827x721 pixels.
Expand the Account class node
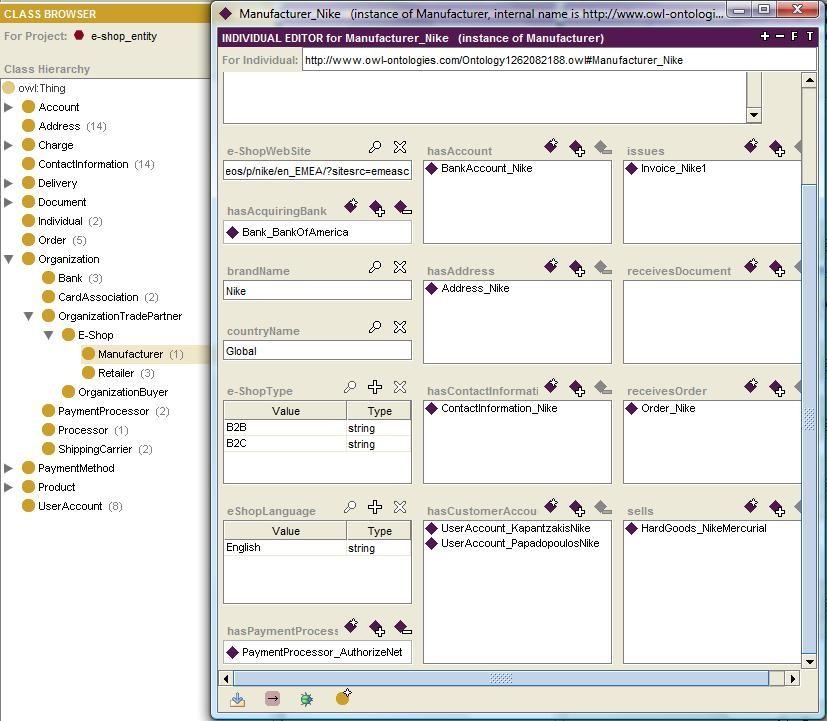pos(8,108)
